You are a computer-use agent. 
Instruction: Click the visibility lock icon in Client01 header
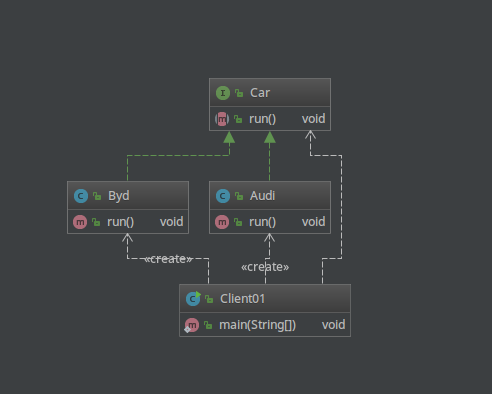pos(209,299)
